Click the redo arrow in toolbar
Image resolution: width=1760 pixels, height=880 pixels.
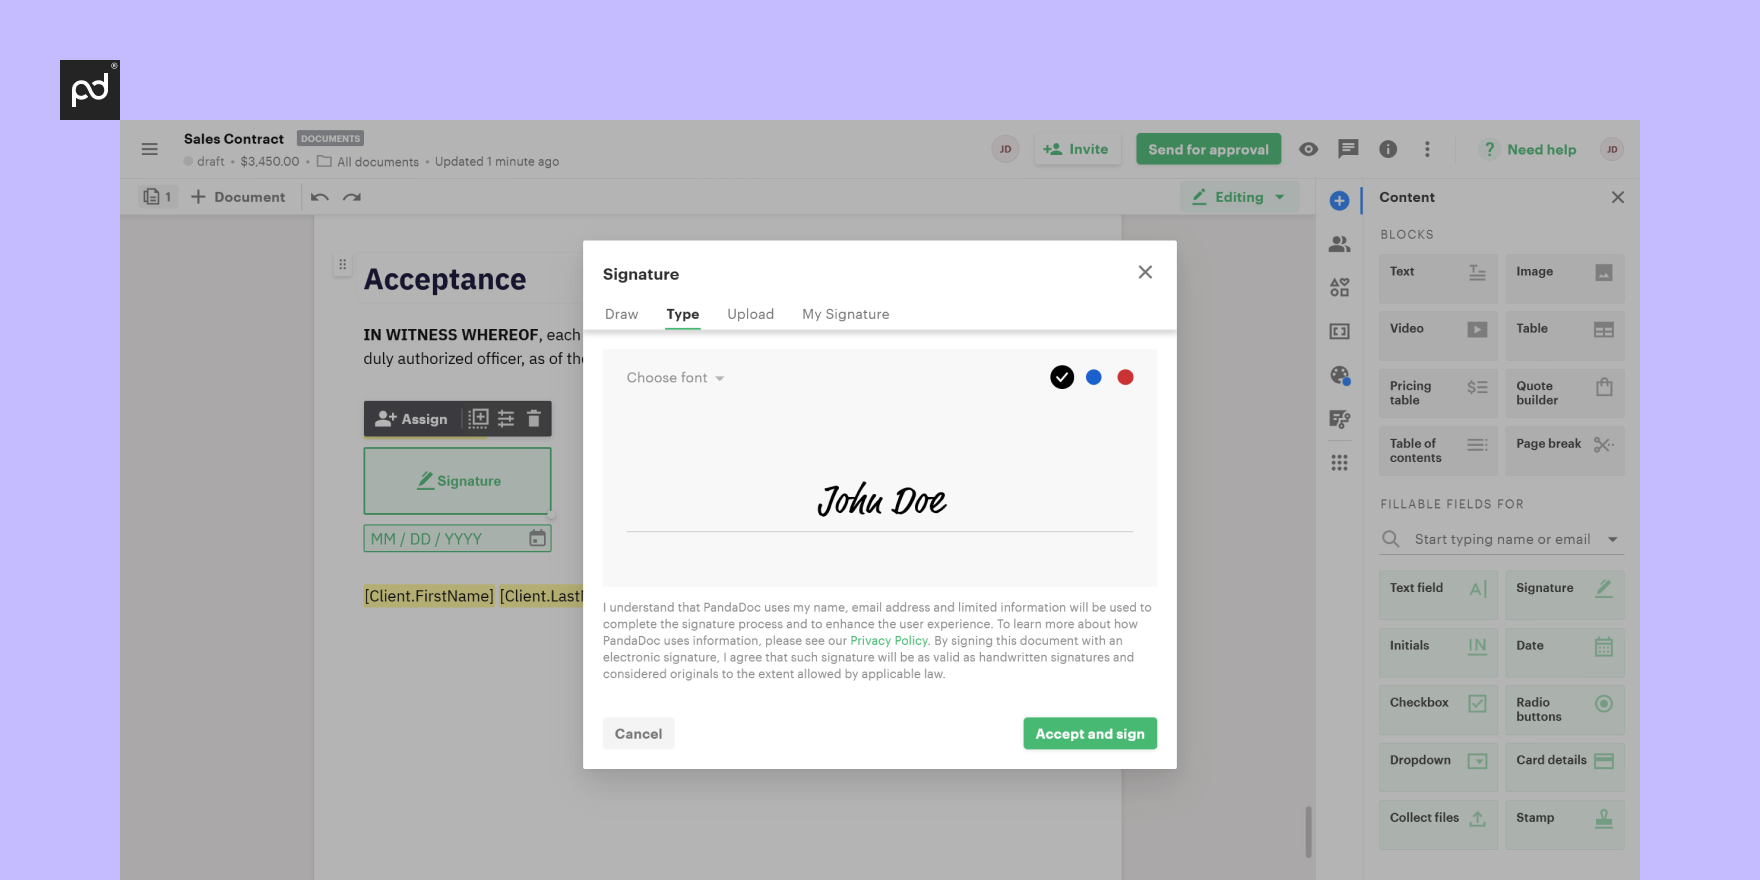[x=352, y=197]
